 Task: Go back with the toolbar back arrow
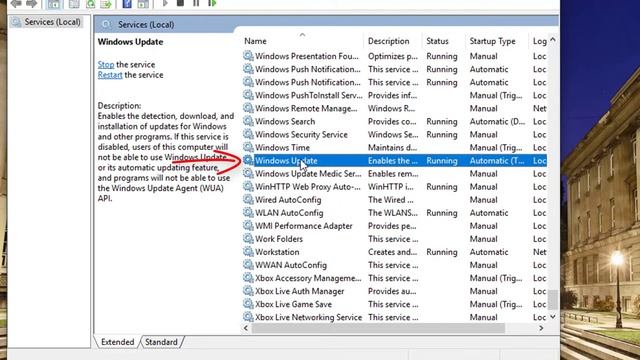pos(16,4)
